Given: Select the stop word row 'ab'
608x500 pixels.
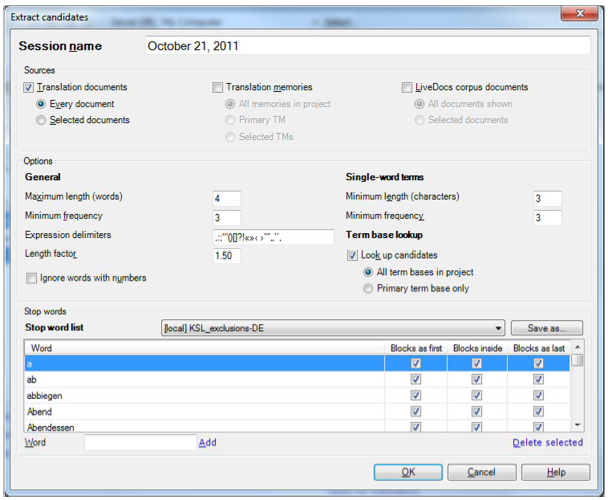Looking at the screenshot, I should 297,379.
